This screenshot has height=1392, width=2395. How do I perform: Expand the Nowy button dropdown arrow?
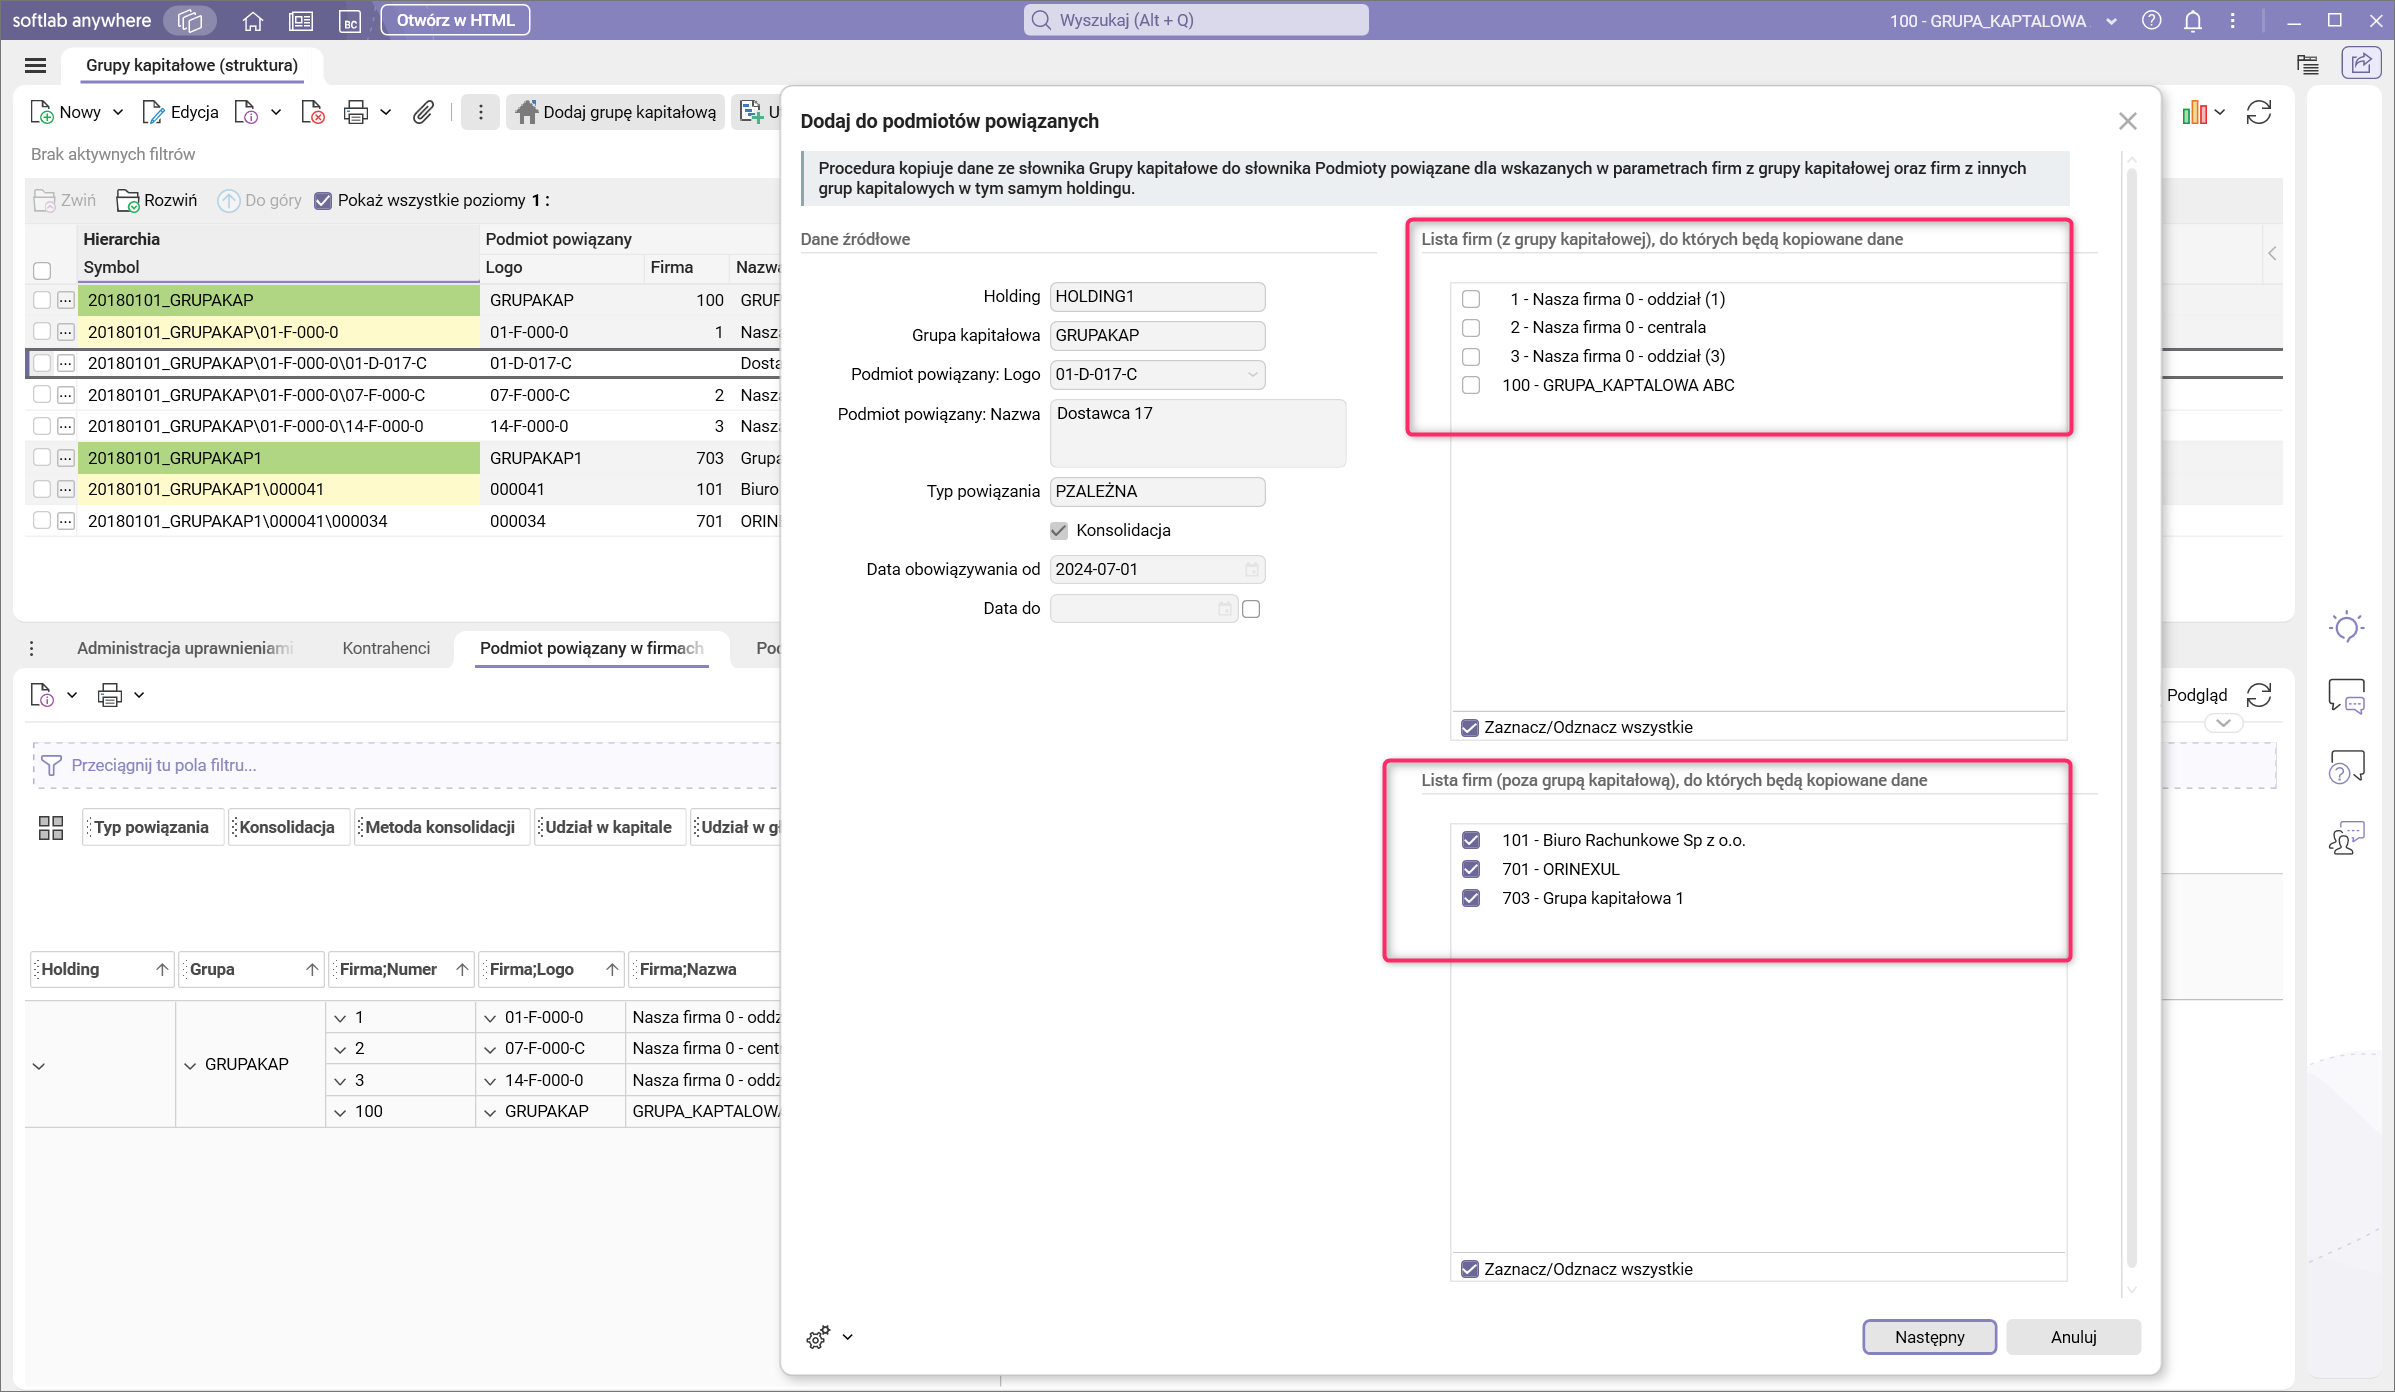pos(118,112)
